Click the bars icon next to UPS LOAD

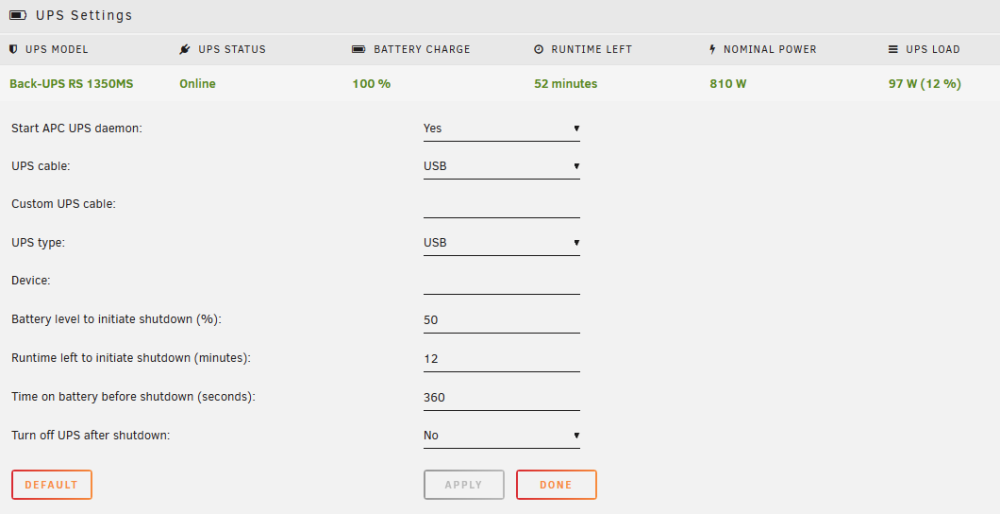[893, 49]
